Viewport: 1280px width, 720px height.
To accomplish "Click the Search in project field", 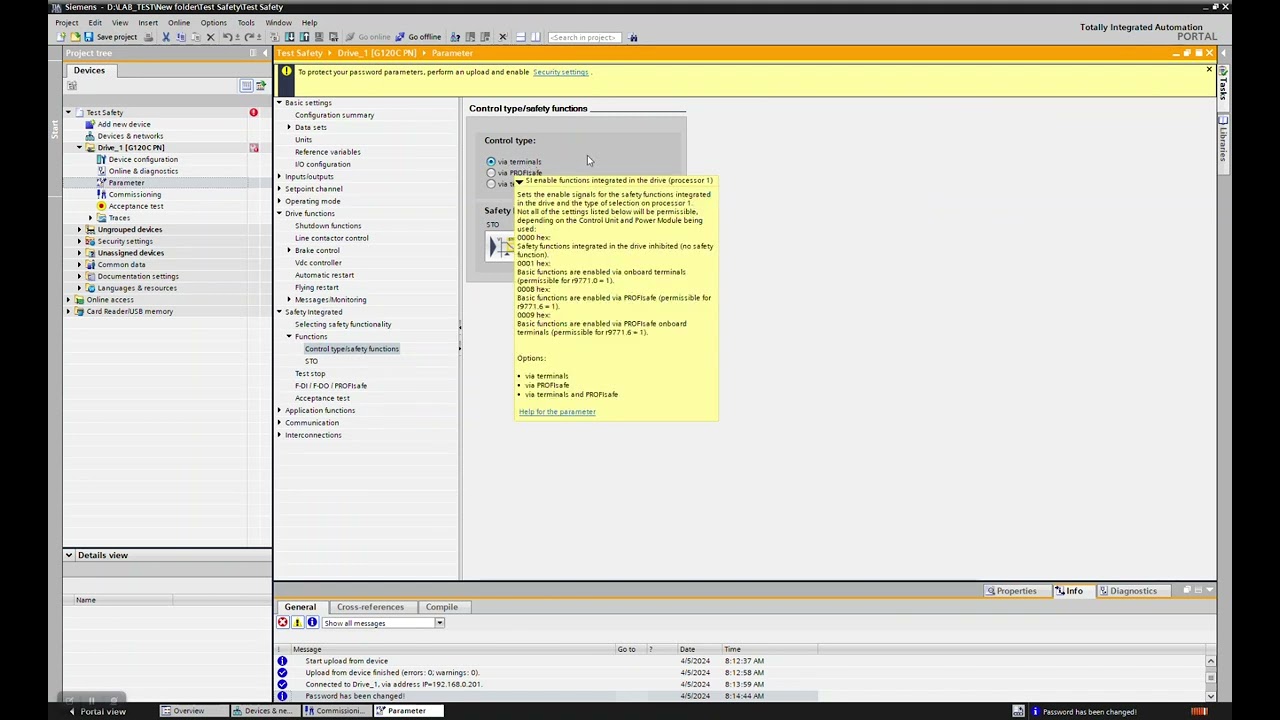I will click(x=585, y=37).
